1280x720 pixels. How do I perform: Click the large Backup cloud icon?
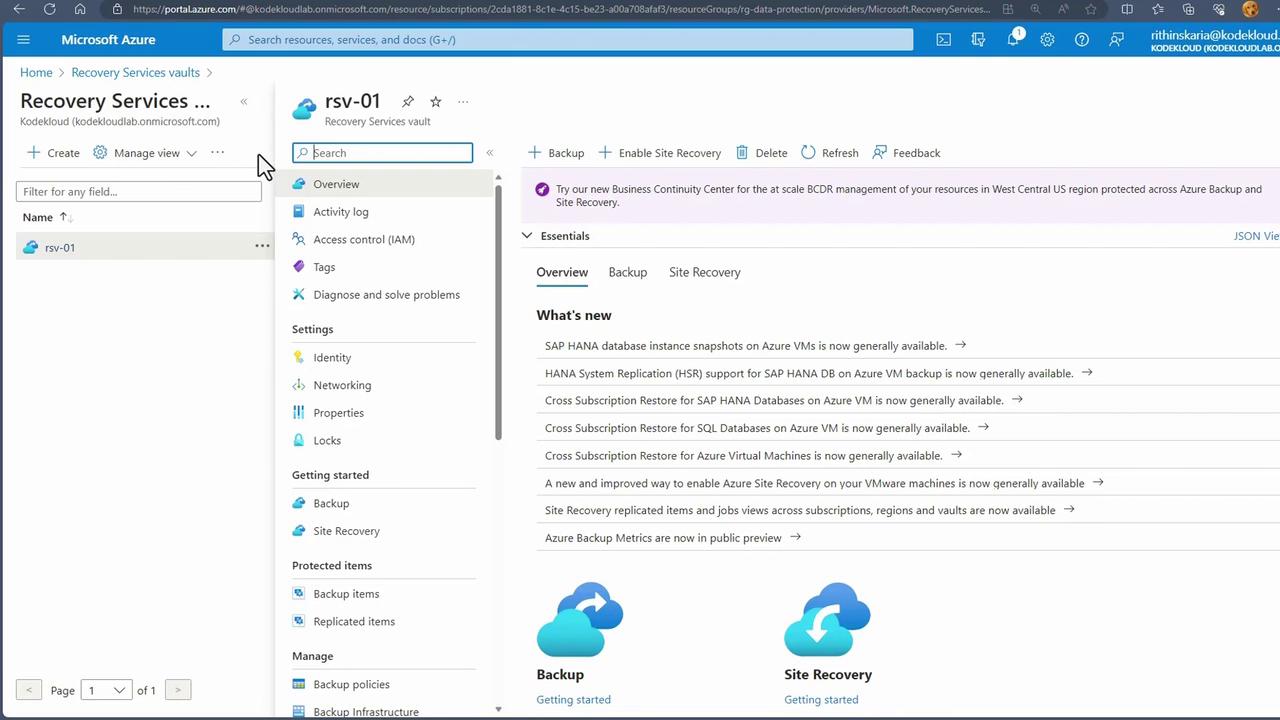580,620
